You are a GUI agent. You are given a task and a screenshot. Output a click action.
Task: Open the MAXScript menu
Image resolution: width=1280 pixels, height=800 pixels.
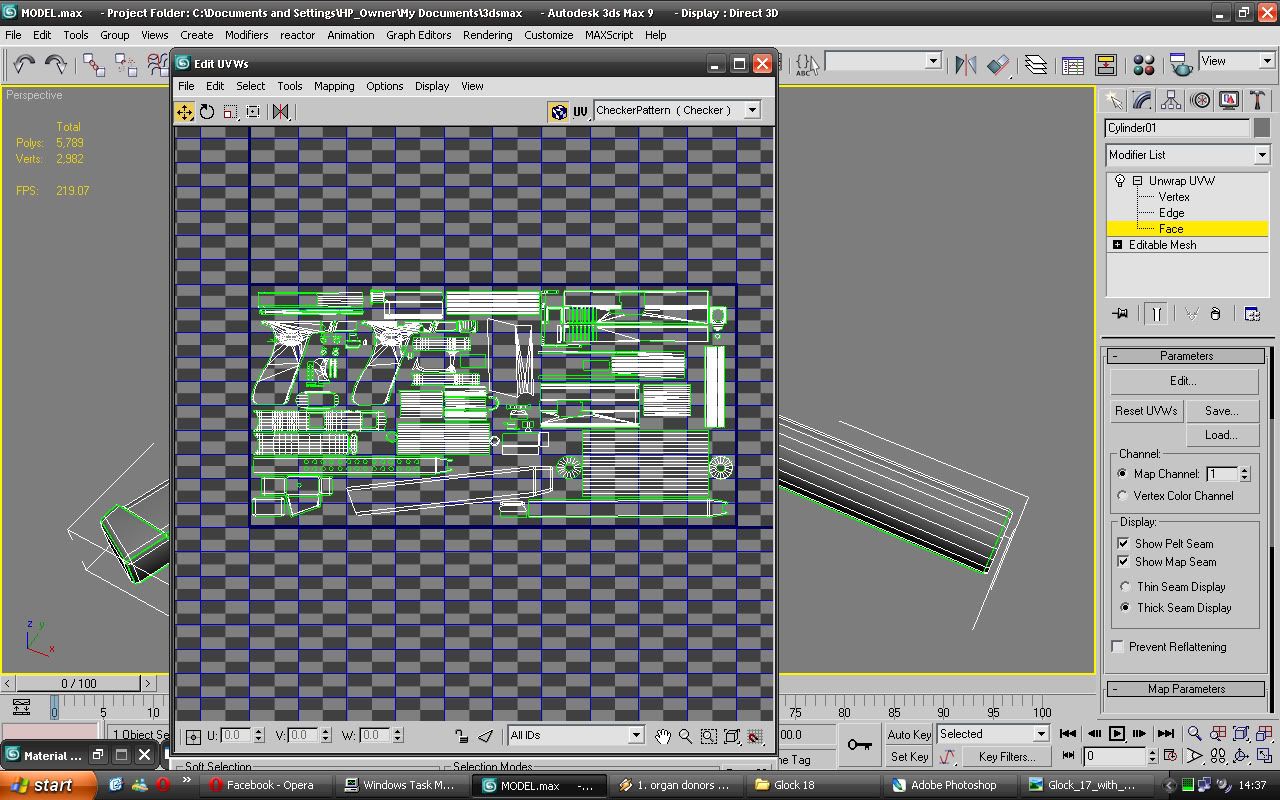(609, 35)
